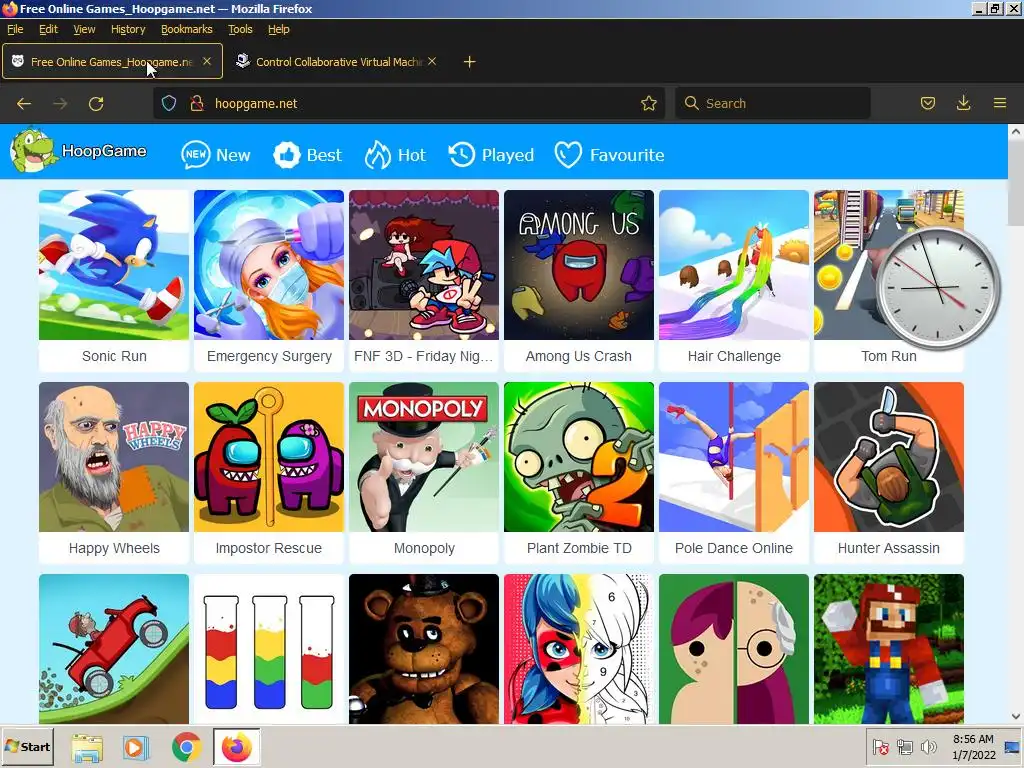Viewport: 1024px width, 768px height.
Task: Click the HoopGame site name text
Action: 104,151
